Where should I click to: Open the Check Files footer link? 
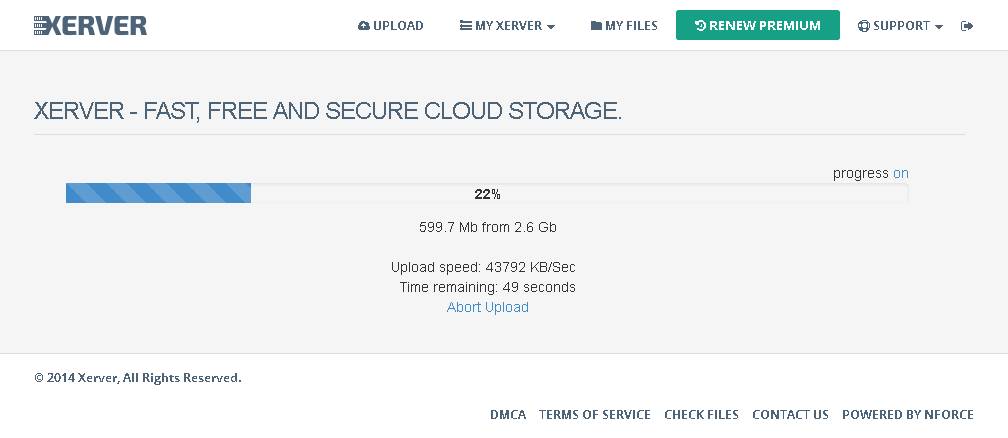[x=701, y=414]
